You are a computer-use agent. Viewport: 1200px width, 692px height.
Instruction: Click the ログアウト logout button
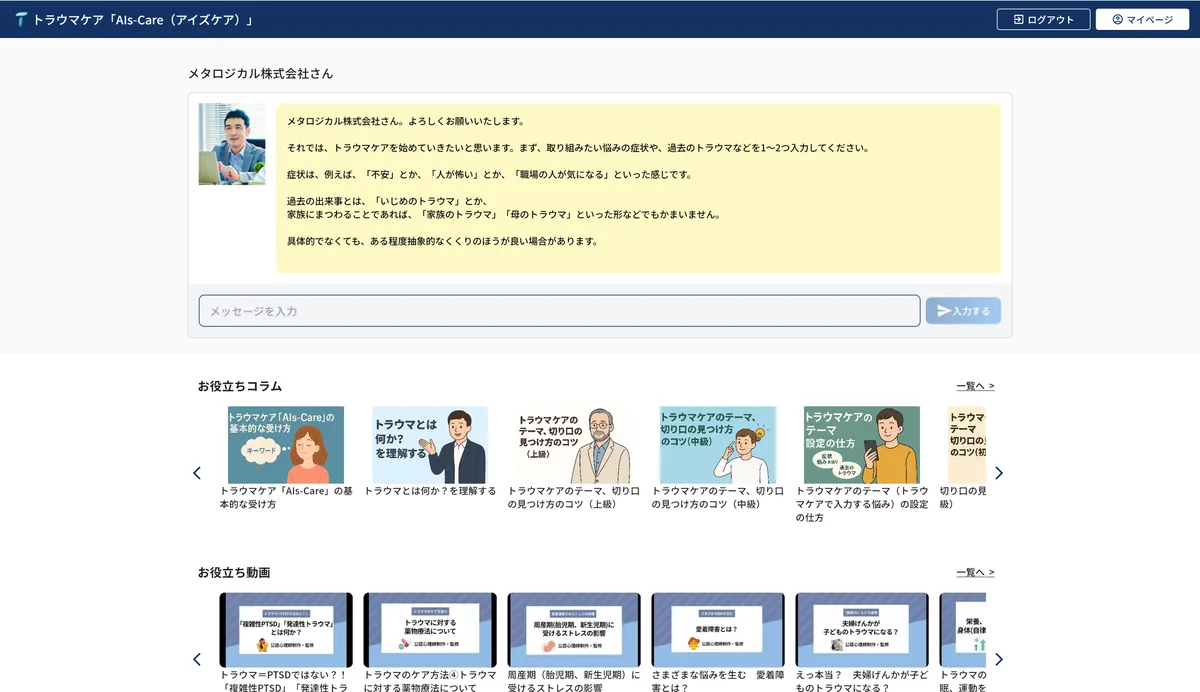[x=1043, y=19]
